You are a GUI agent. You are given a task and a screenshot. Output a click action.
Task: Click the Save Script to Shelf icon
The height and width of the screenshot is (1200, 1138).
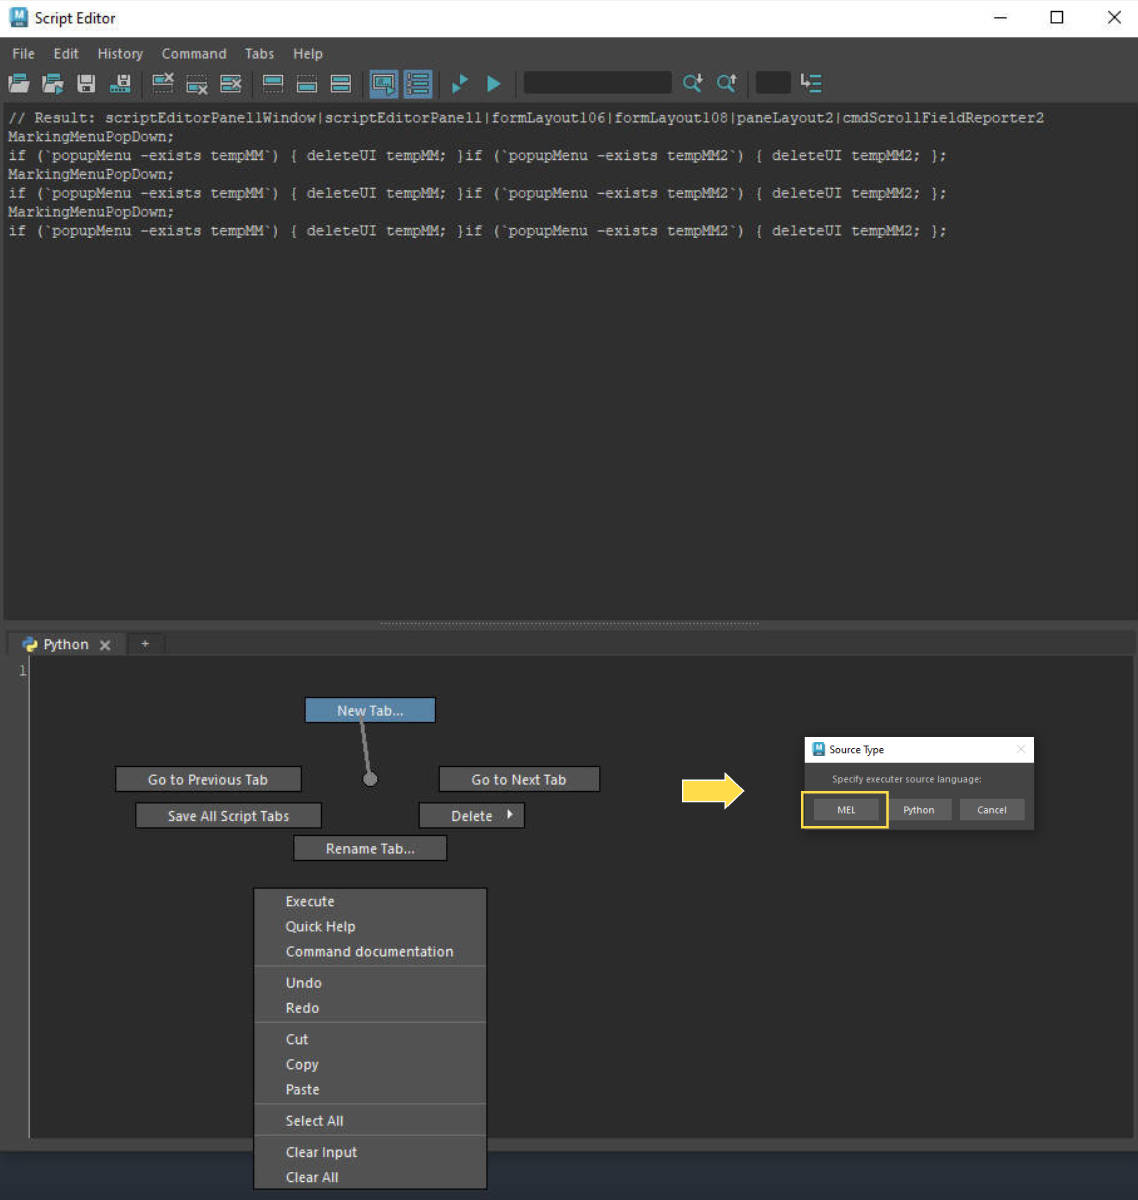120,83
